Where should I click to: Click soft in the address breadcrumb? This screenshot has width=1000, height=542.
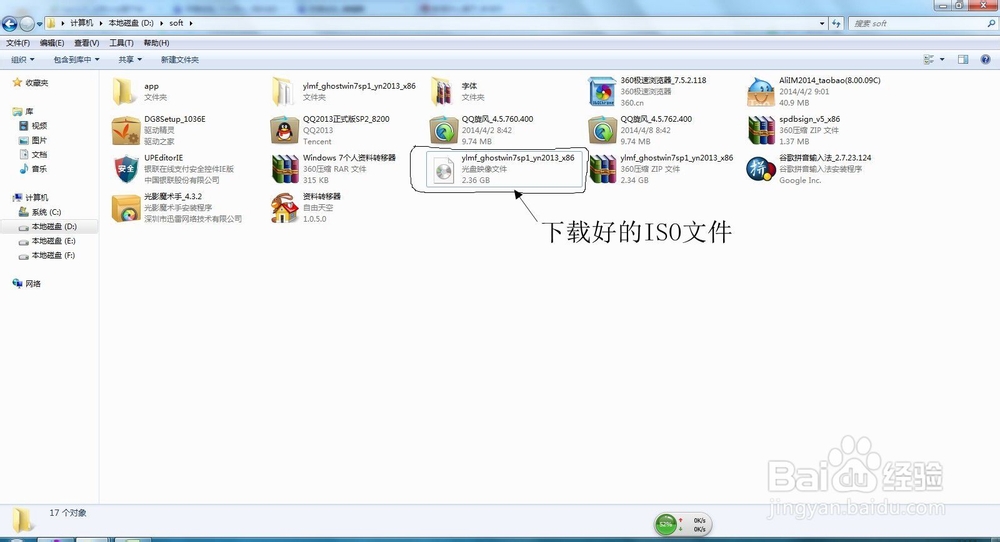click(x=177, y=23)
